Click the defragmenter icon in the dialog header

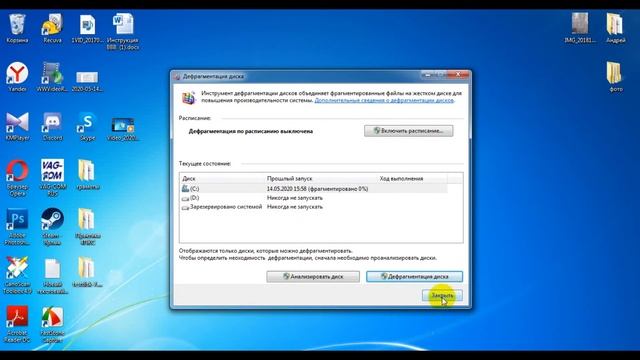[x=188, y=98]
